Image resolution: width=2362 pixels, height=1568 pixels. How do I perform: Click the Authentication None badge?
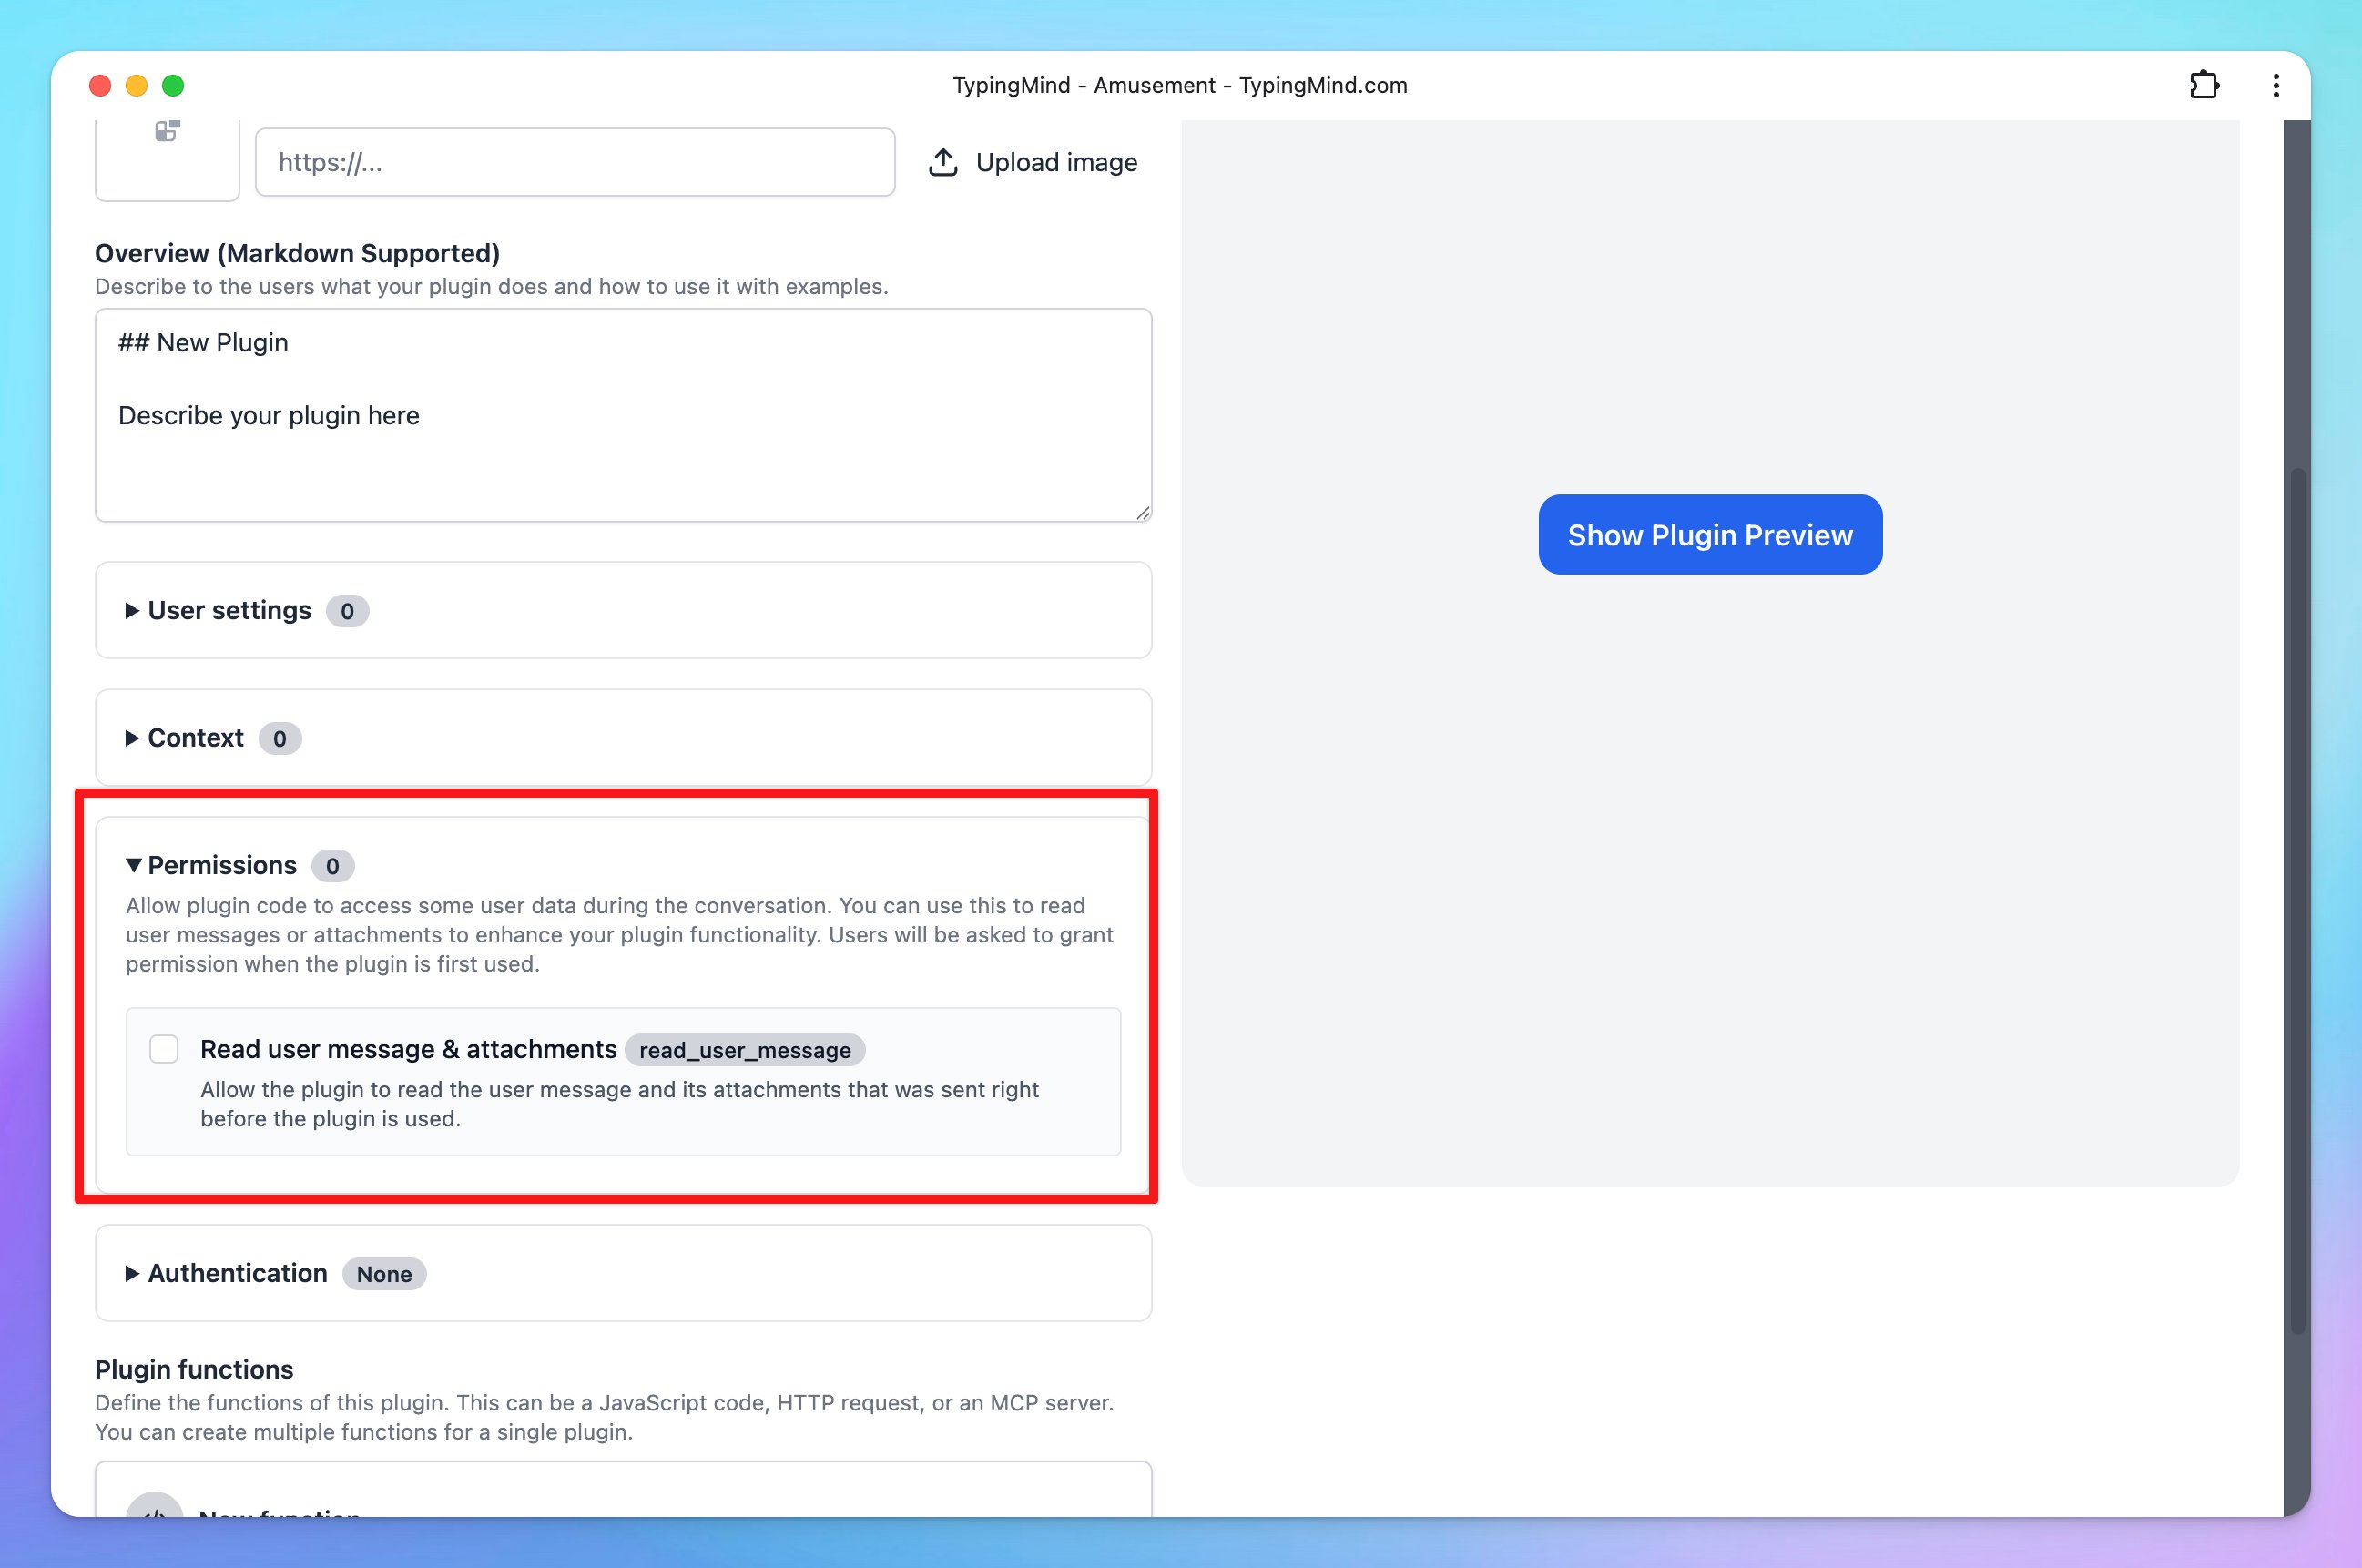[x=384, y=1274]
